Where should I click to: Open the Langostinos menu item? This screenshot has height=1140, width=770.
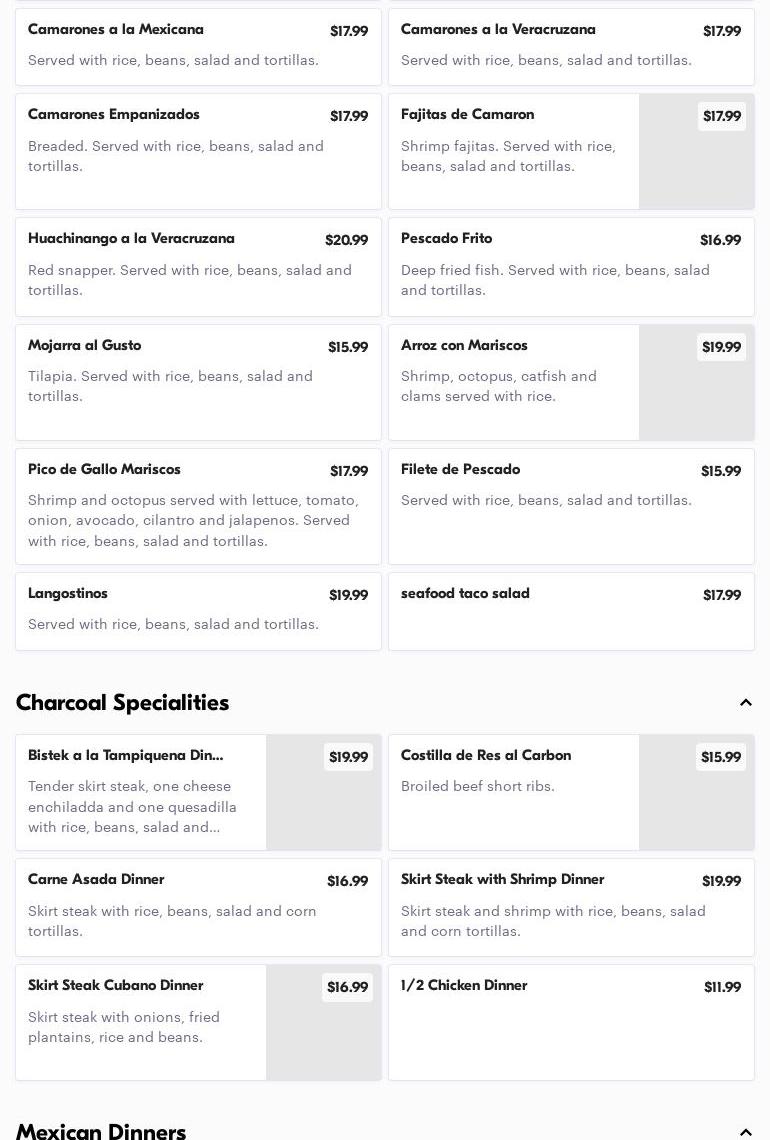point(198,611)
